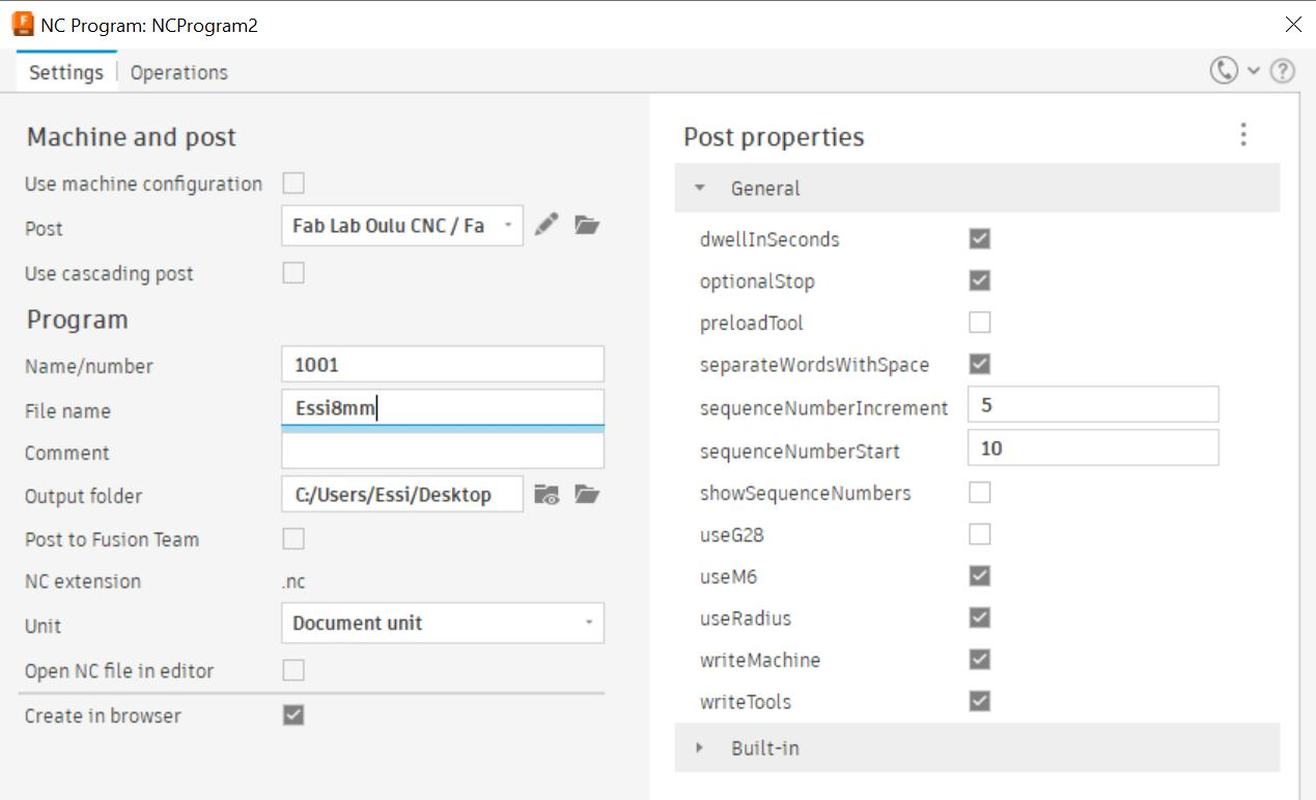This screenshot has height=800, width=1316.
Task: Click the Fusion app icon in title bar
Action: point(23,24)
